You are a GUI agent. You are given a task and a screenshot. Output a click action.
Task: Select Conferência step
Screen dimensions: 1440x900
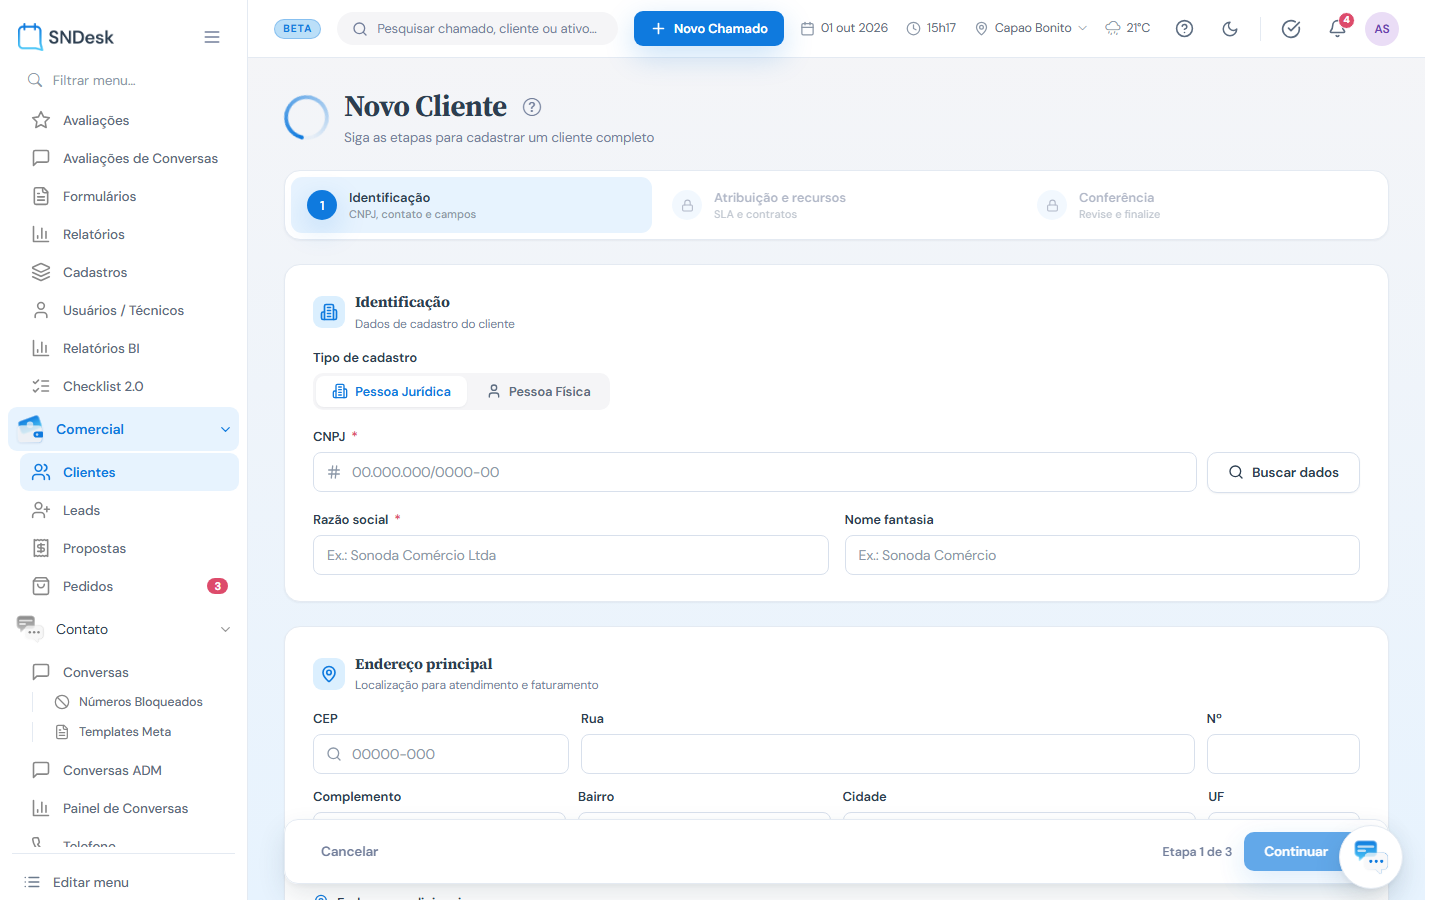(x=1201, y=205)
